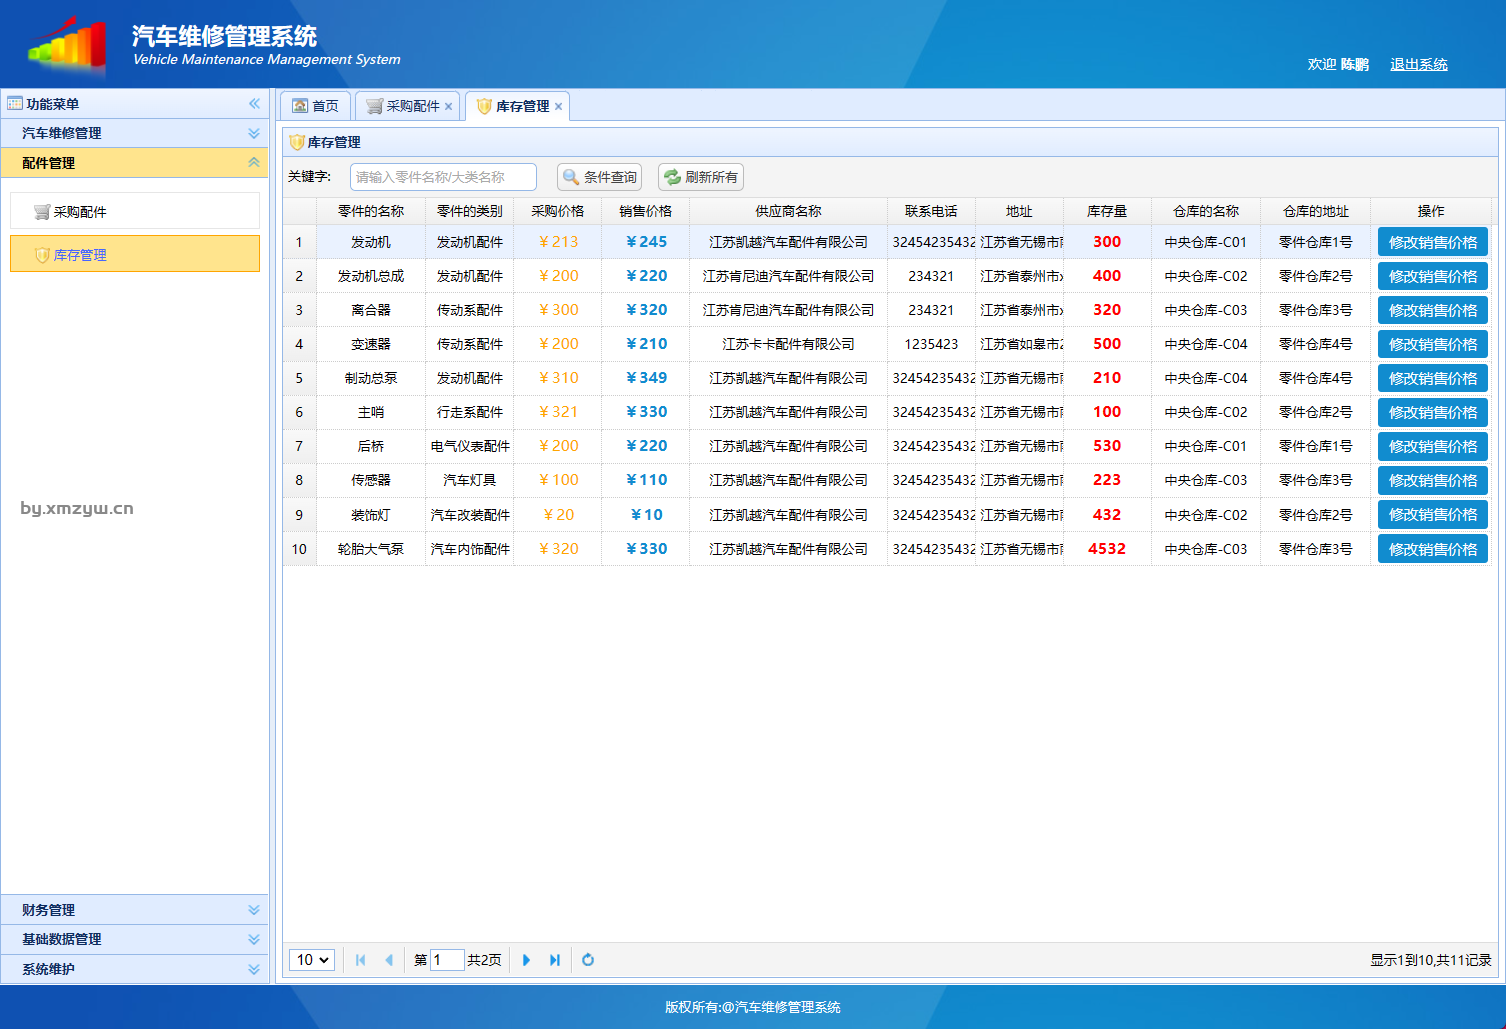Switch to the 首页 tab
Screen dimensions: 1506x1029
pyautogui.click(x=315, y=106)
